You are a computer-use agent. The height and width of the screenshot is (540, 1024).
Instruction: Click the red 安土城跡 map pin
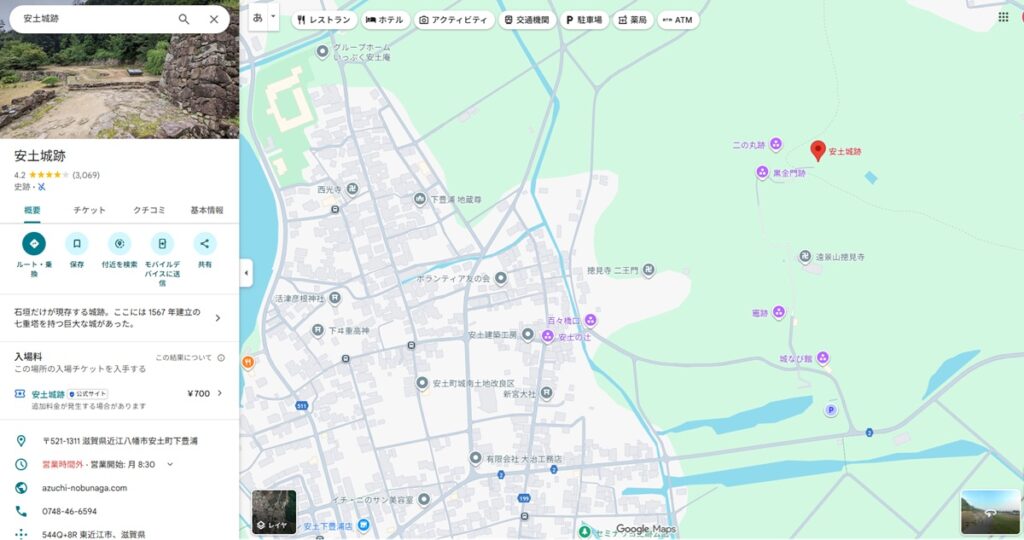pyautogui.click(x=817, y=150)
